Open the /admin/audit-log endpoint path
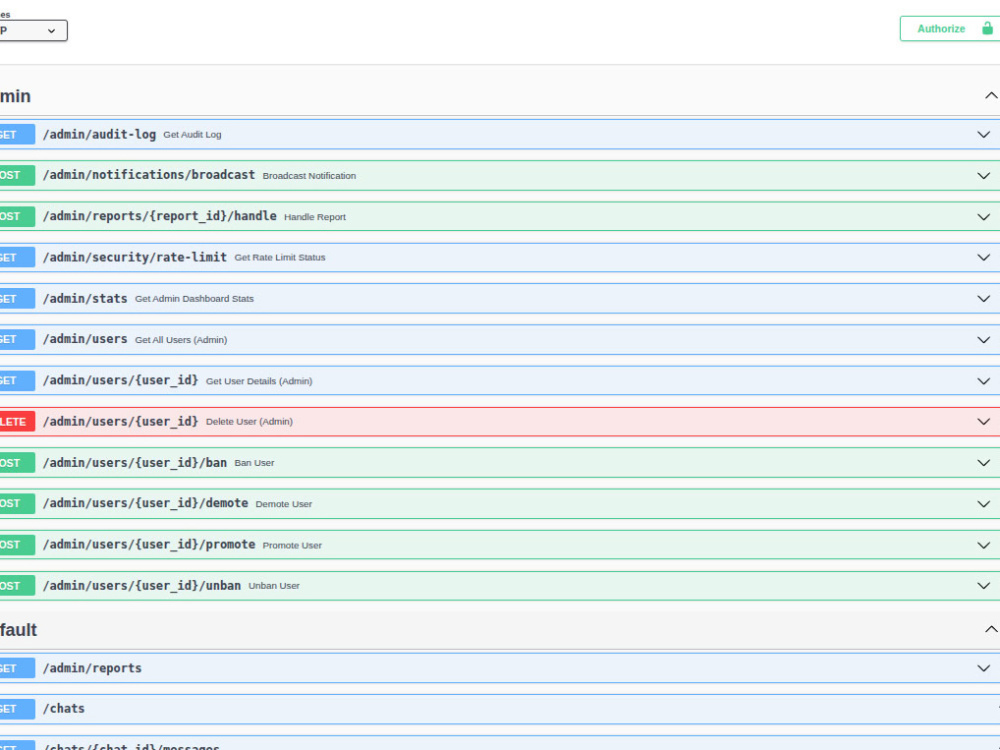The image size is (1000, 750). (99, 135)
